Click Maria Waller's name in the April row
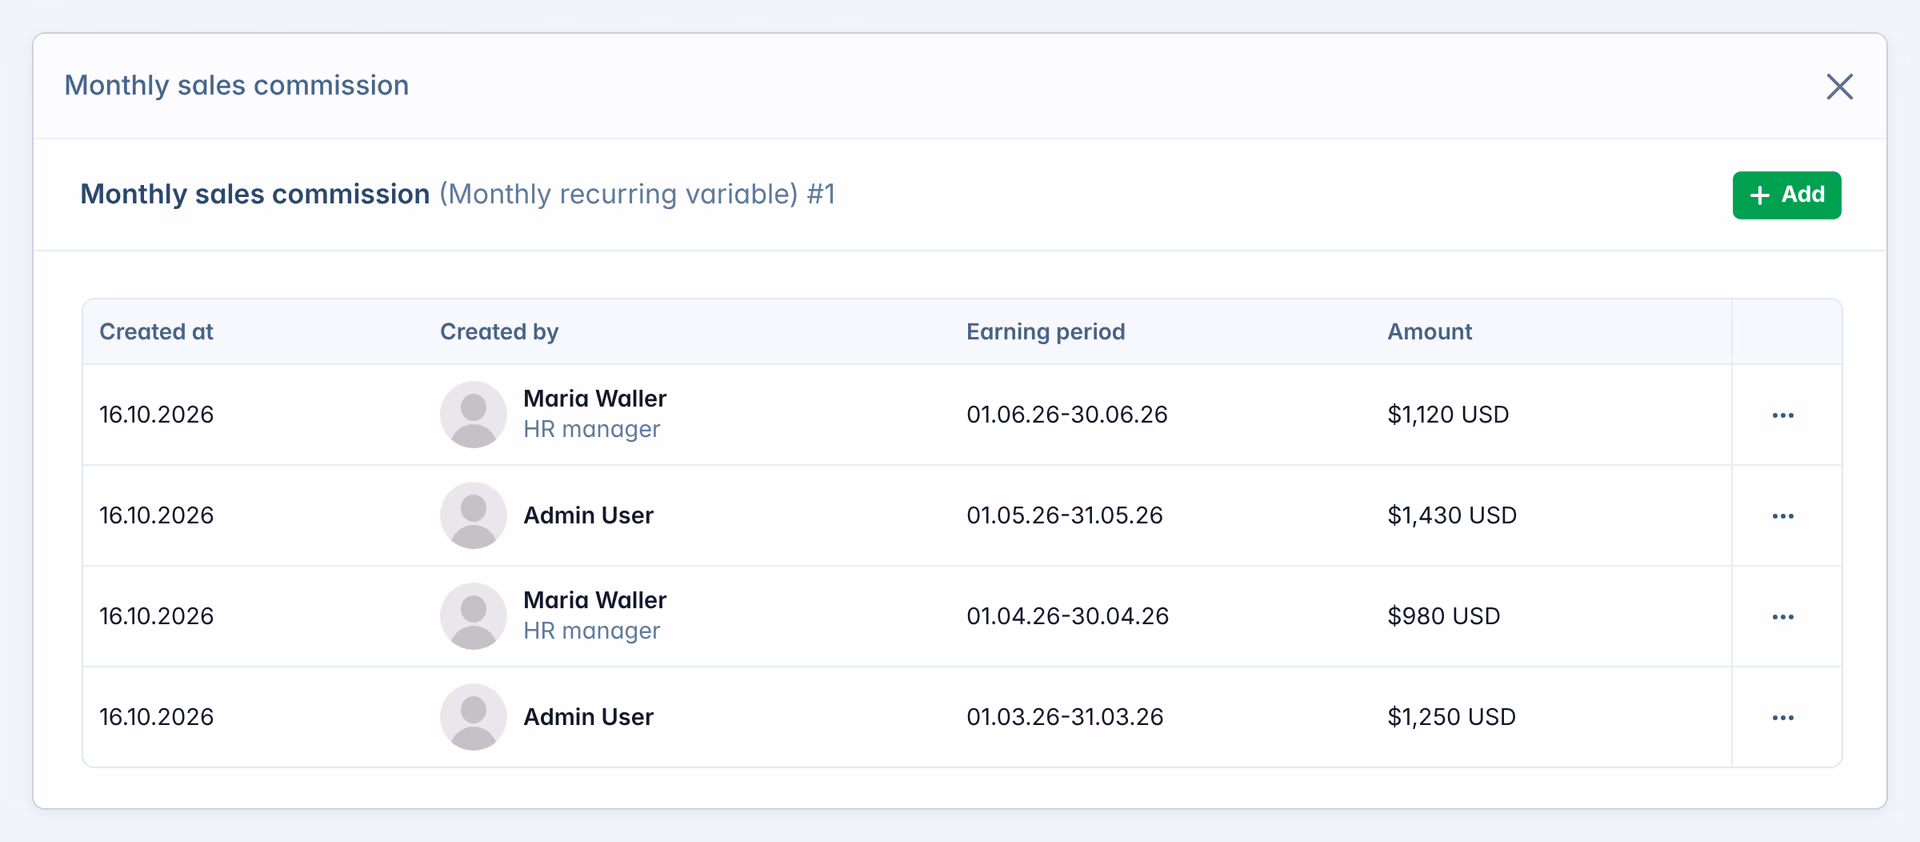Screen dimensions: 1920x842 [x=595, y=601]
